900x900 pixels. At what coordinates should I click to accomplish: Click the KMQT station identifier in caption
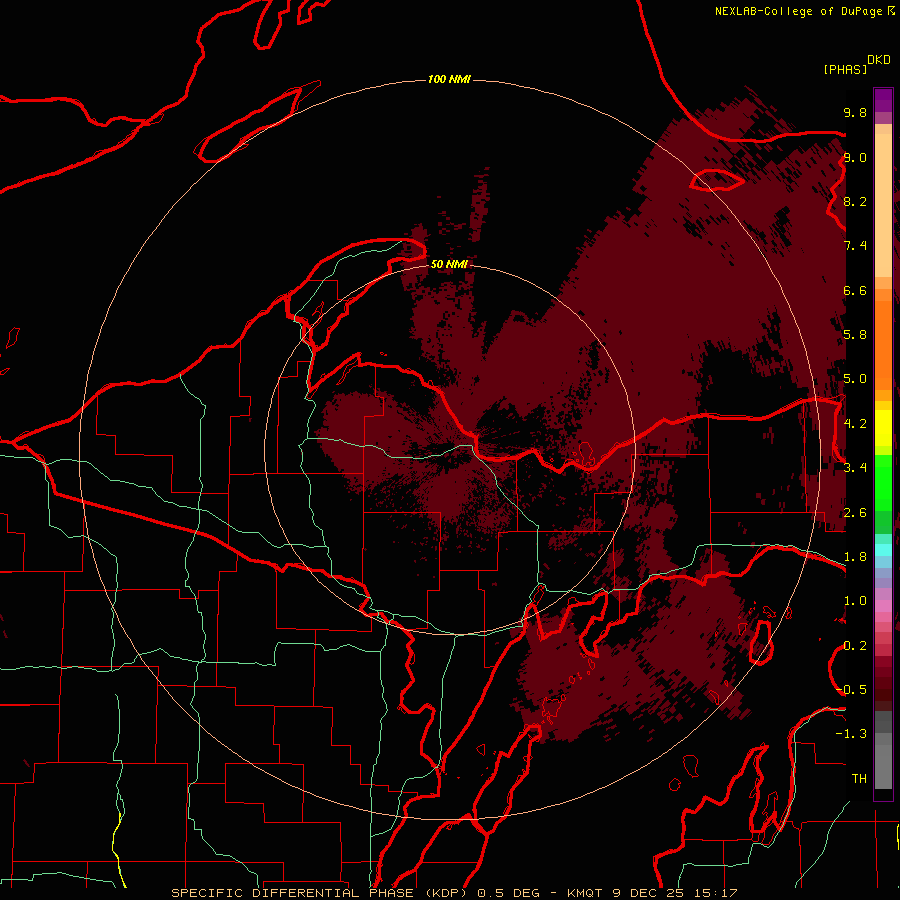(584, 893)
